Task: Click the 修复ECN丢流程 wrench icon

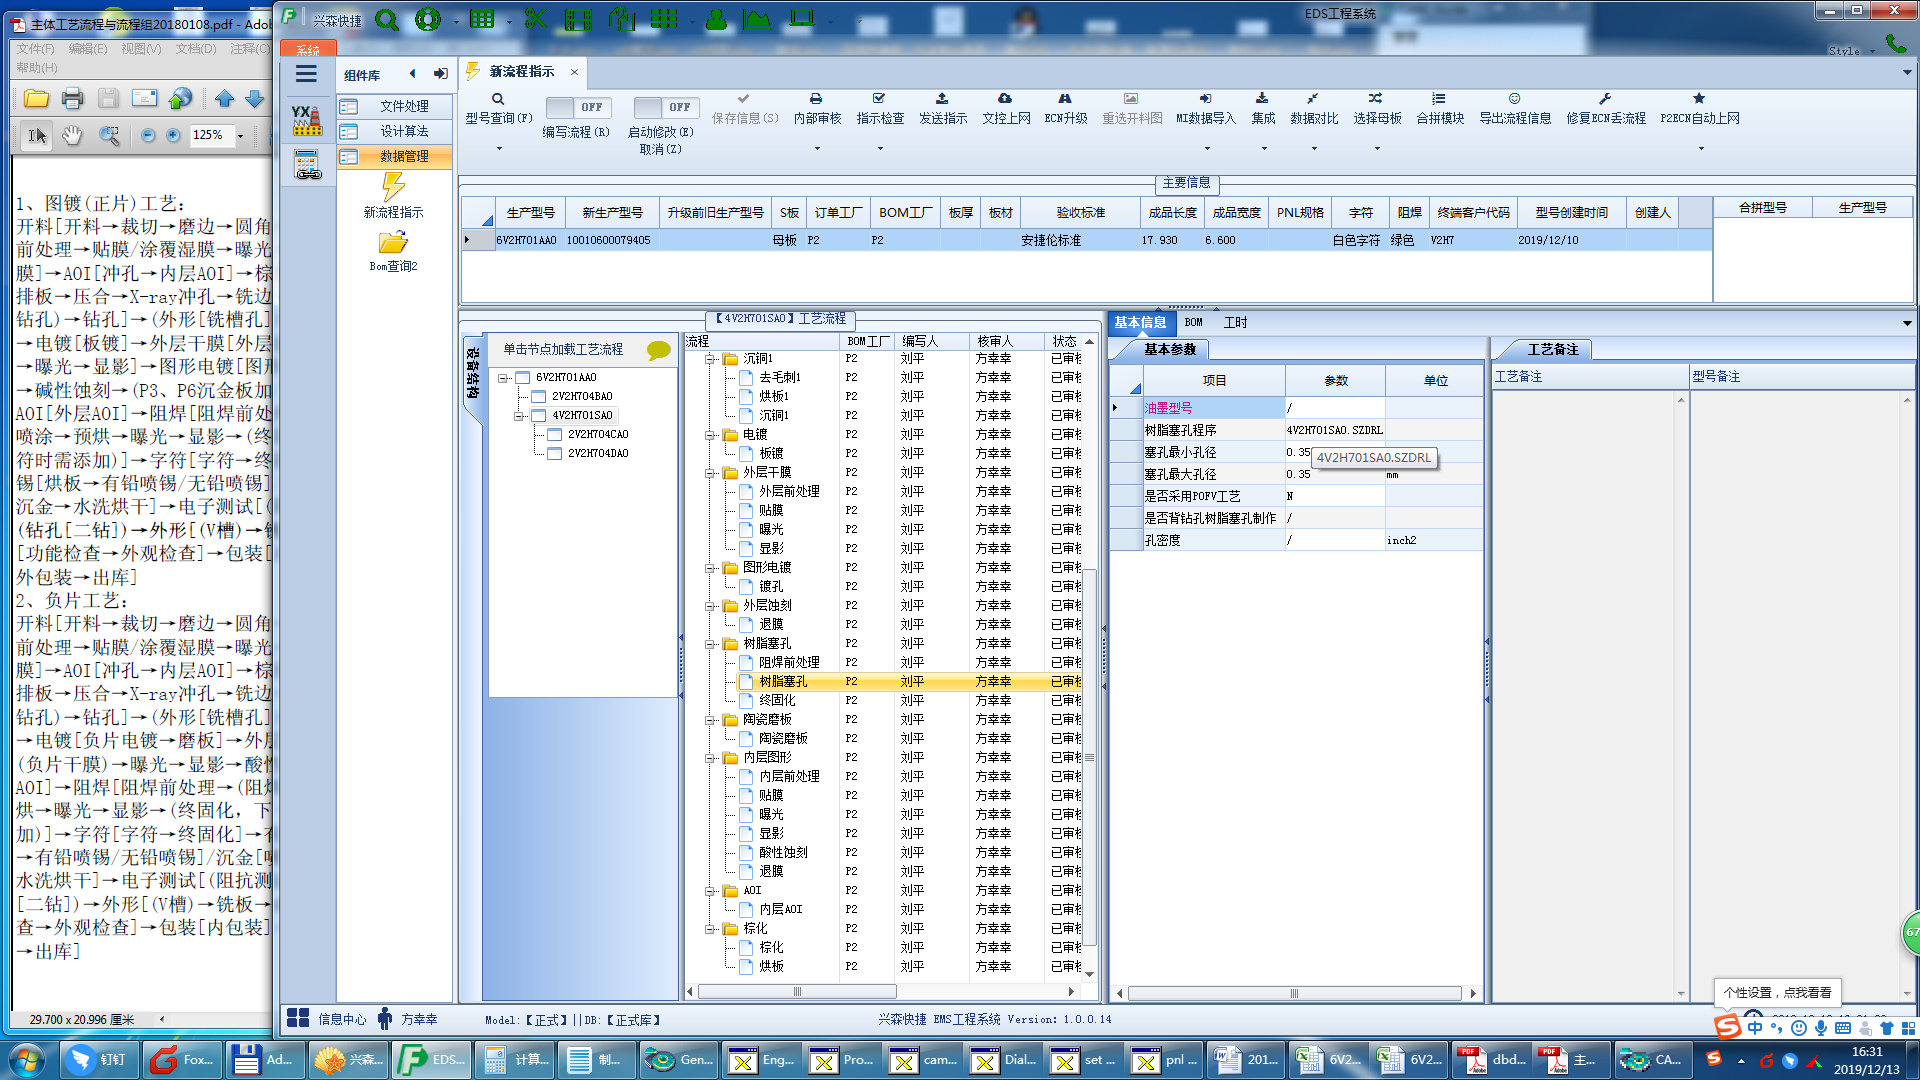Action: coord(1605,99)
